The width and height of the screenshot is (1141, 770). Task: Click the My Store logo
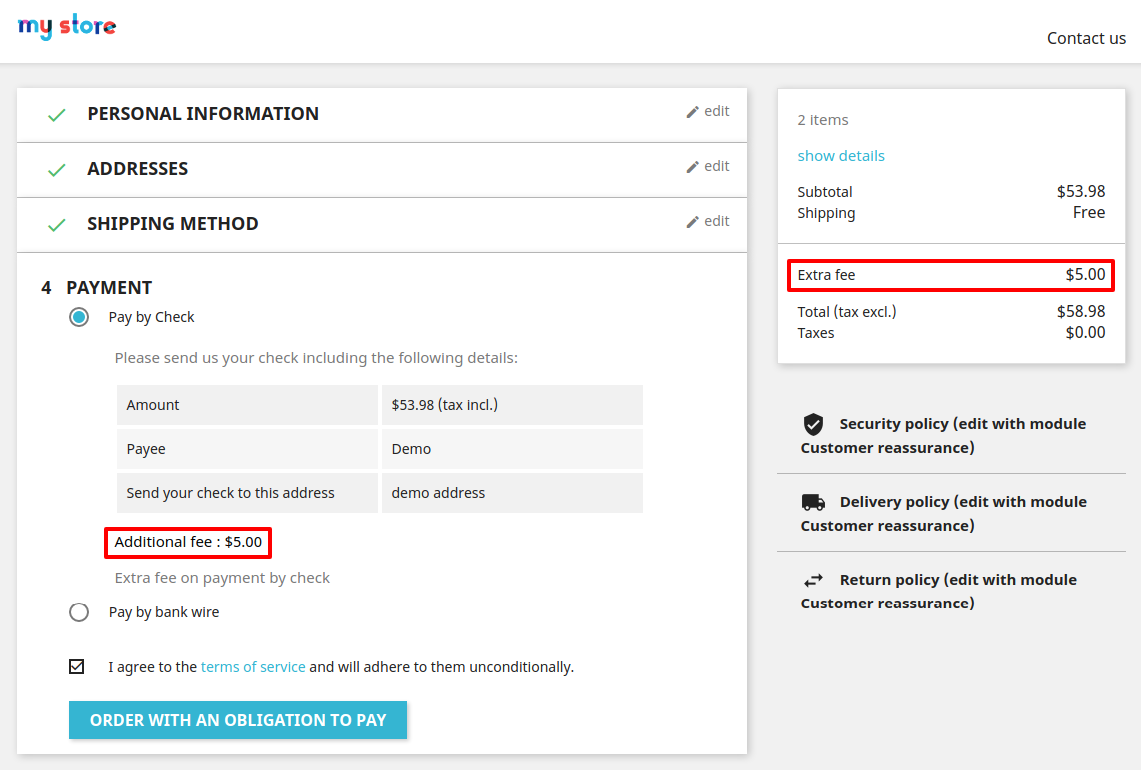click(x=67, y=27)
